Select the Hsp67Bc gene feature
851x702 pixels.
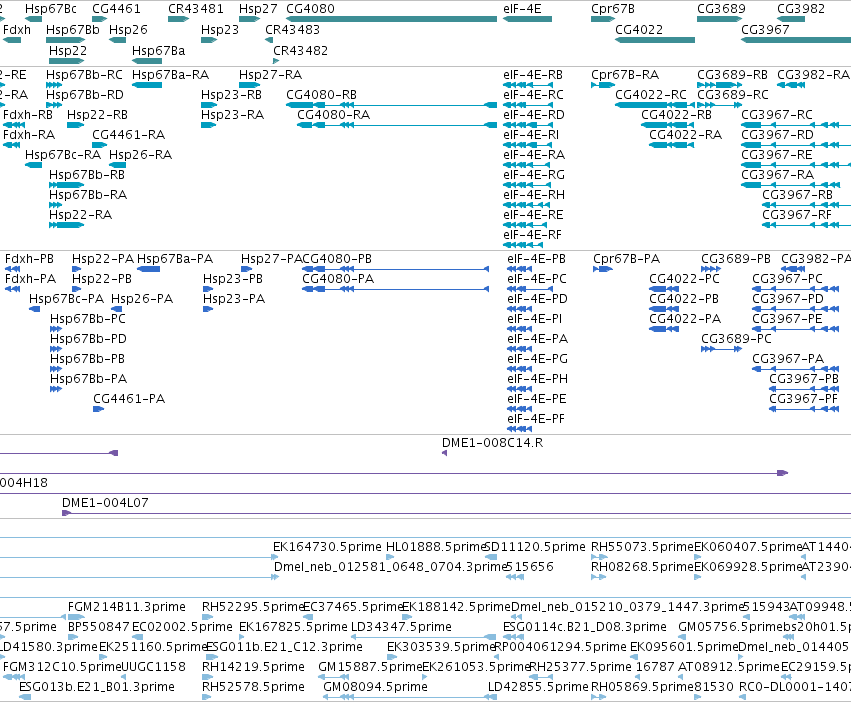point(34,19)
